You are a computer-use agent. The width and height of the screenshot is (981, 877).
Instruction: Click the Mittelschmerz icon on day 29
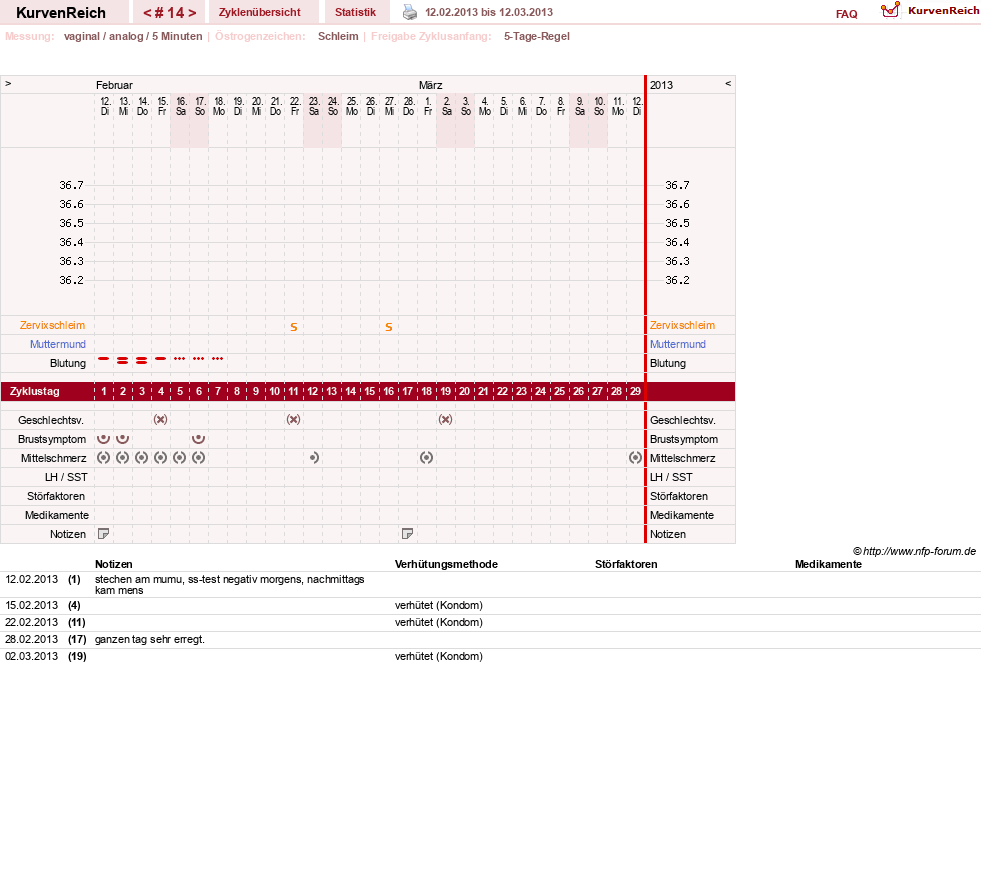635,457
